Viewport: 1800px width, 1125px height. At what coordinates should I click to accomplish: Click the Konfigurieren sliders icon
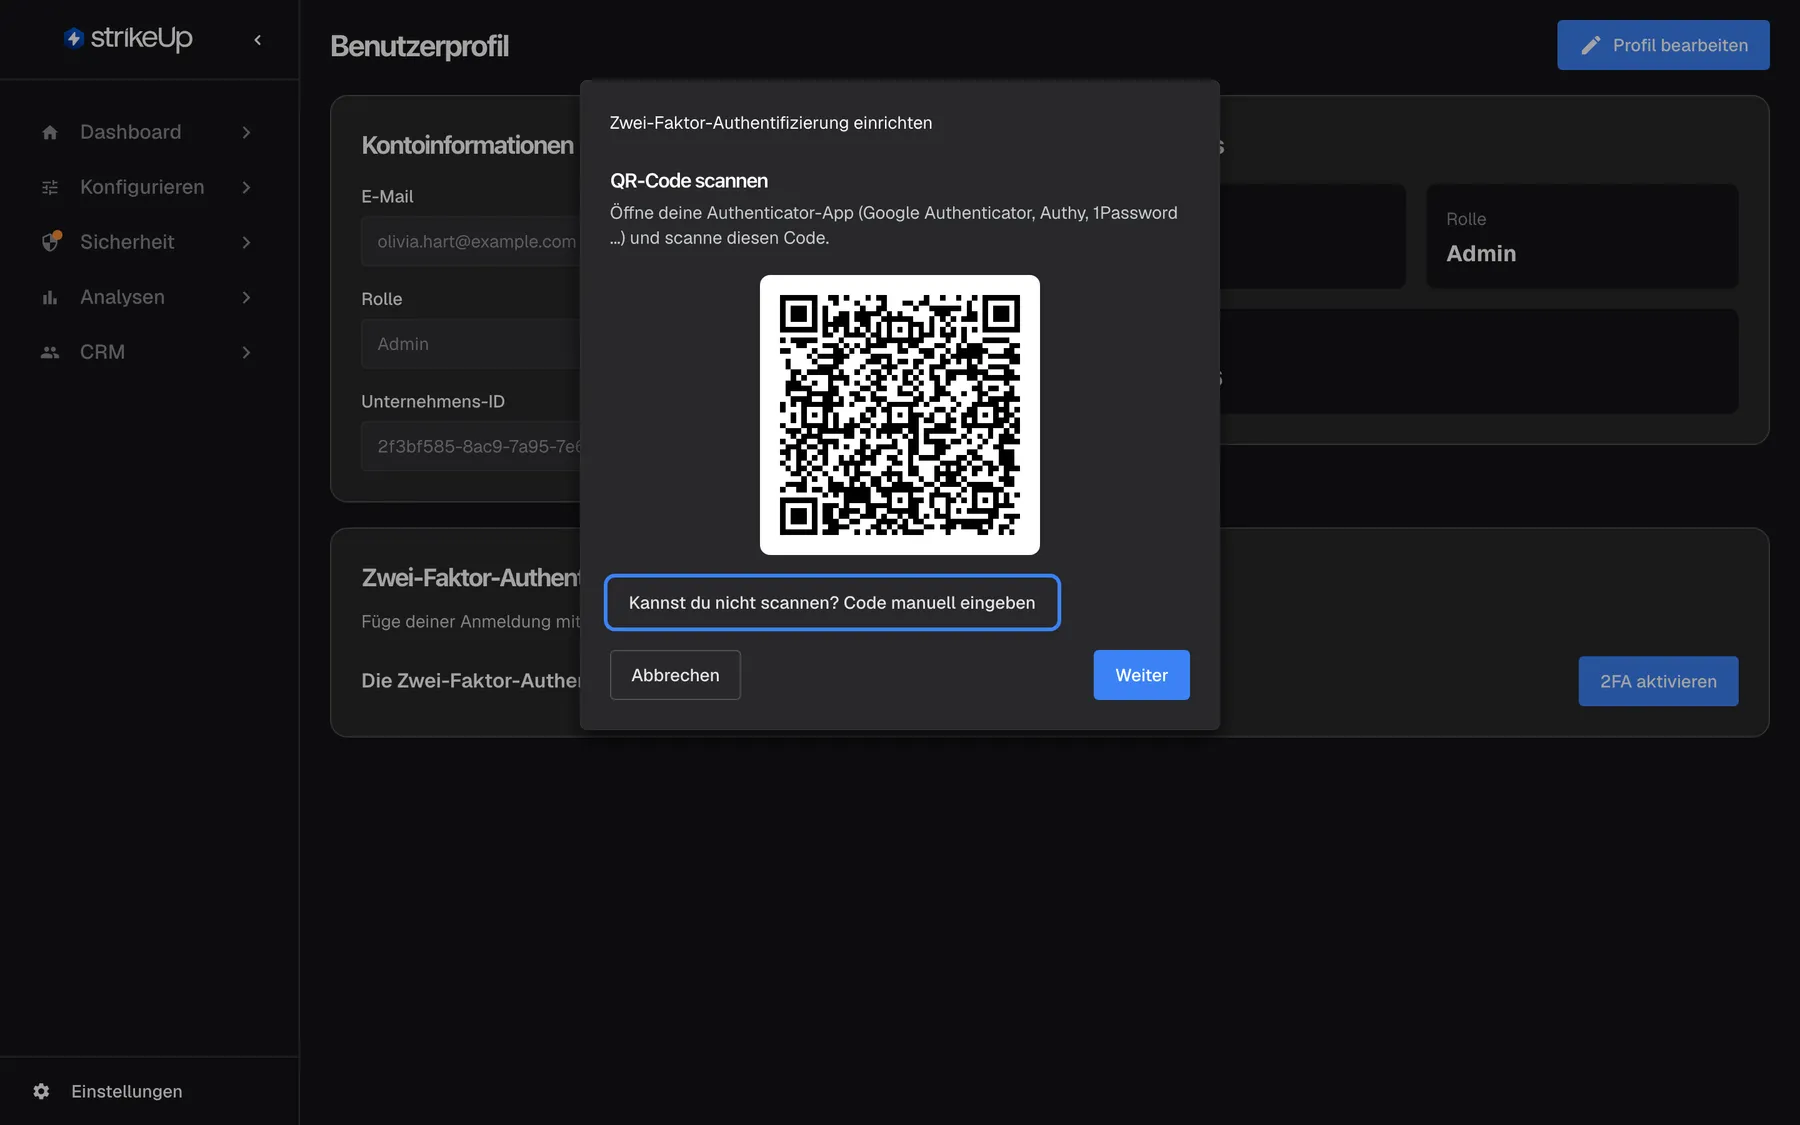pos(50,187)
